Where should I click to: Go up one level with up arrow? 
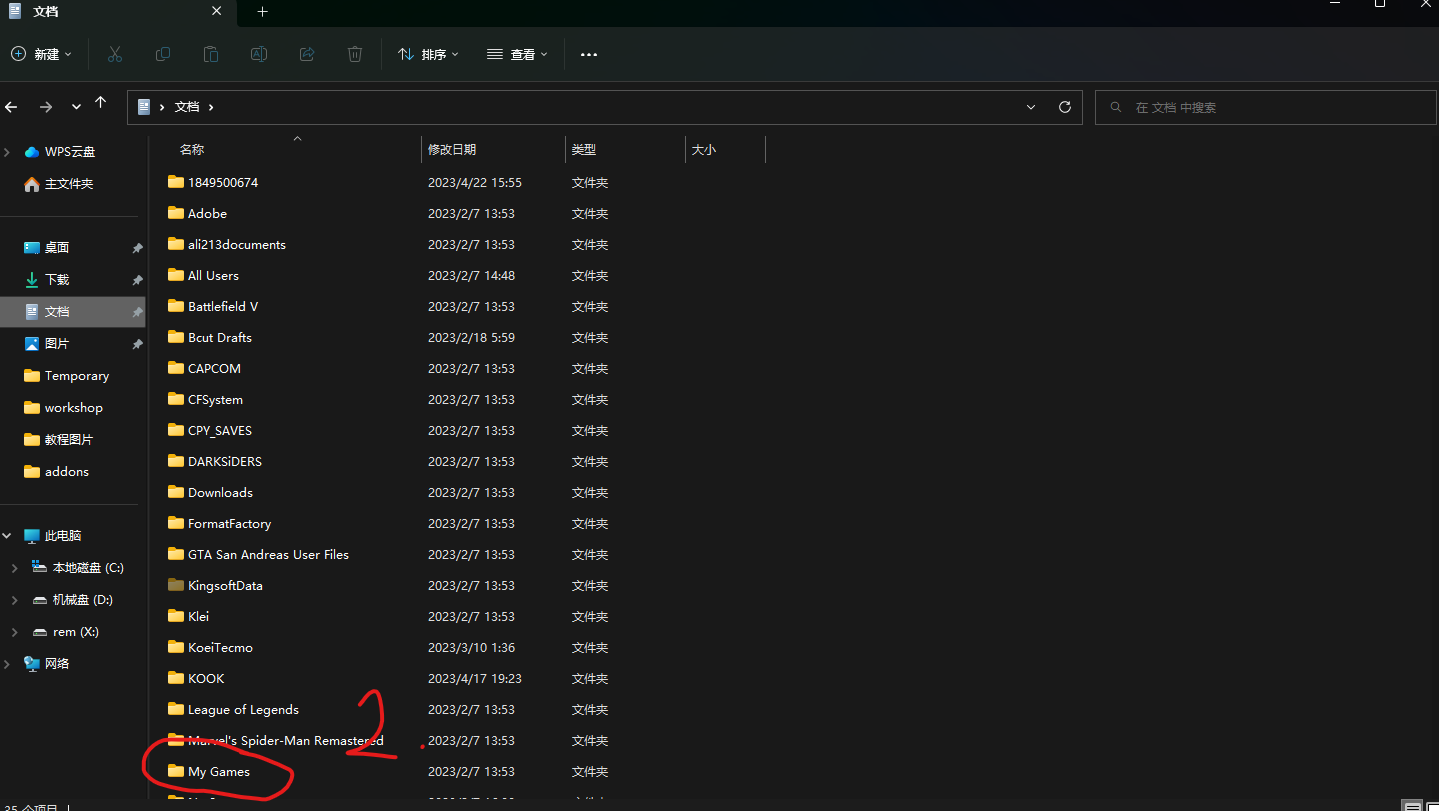click(x=100, y=103)
